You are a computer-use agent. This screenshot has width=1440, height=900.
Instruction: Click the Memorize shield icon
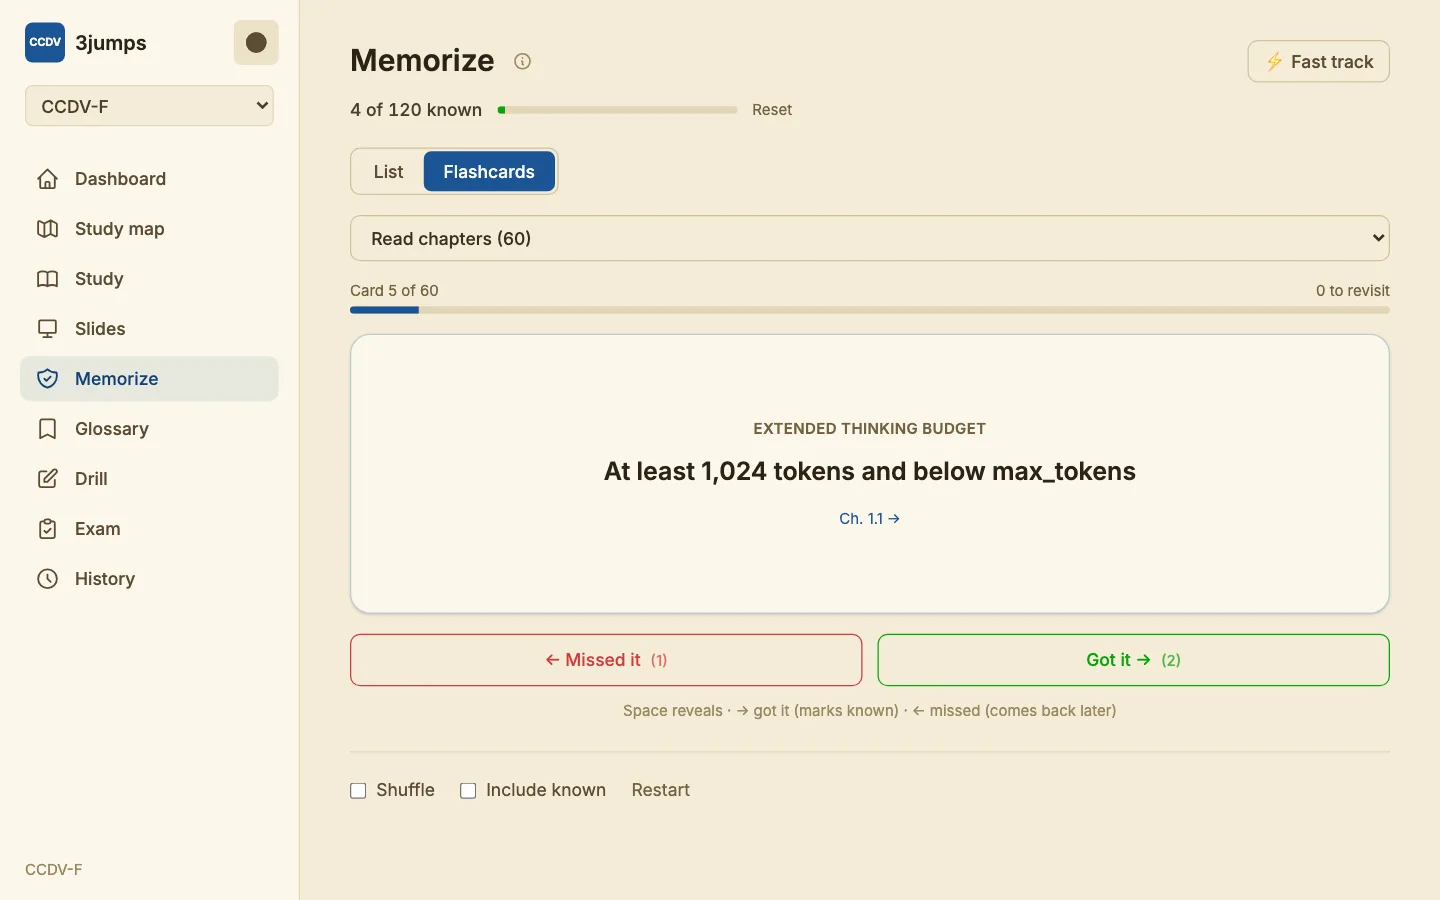47,379
